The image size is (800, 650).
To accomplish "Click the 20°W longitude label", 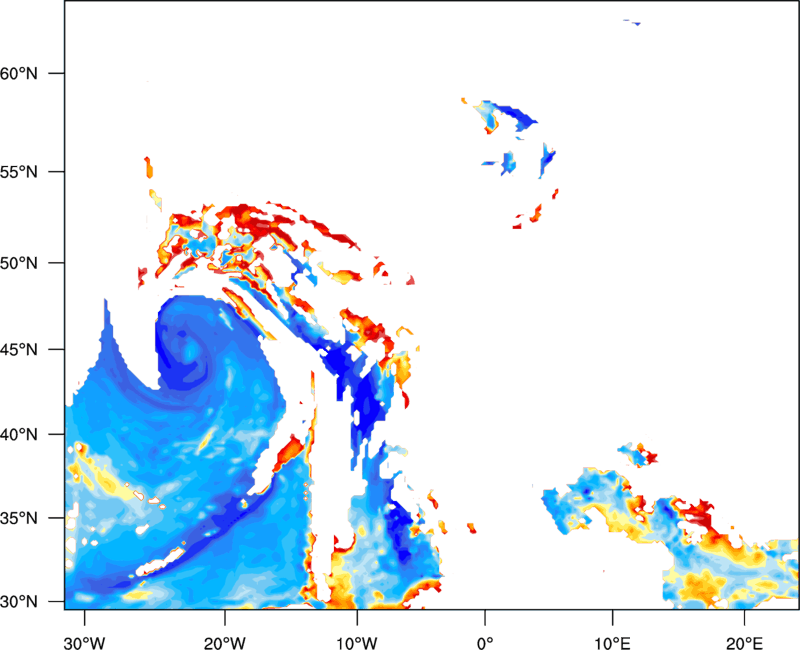I will pos(224,643).
